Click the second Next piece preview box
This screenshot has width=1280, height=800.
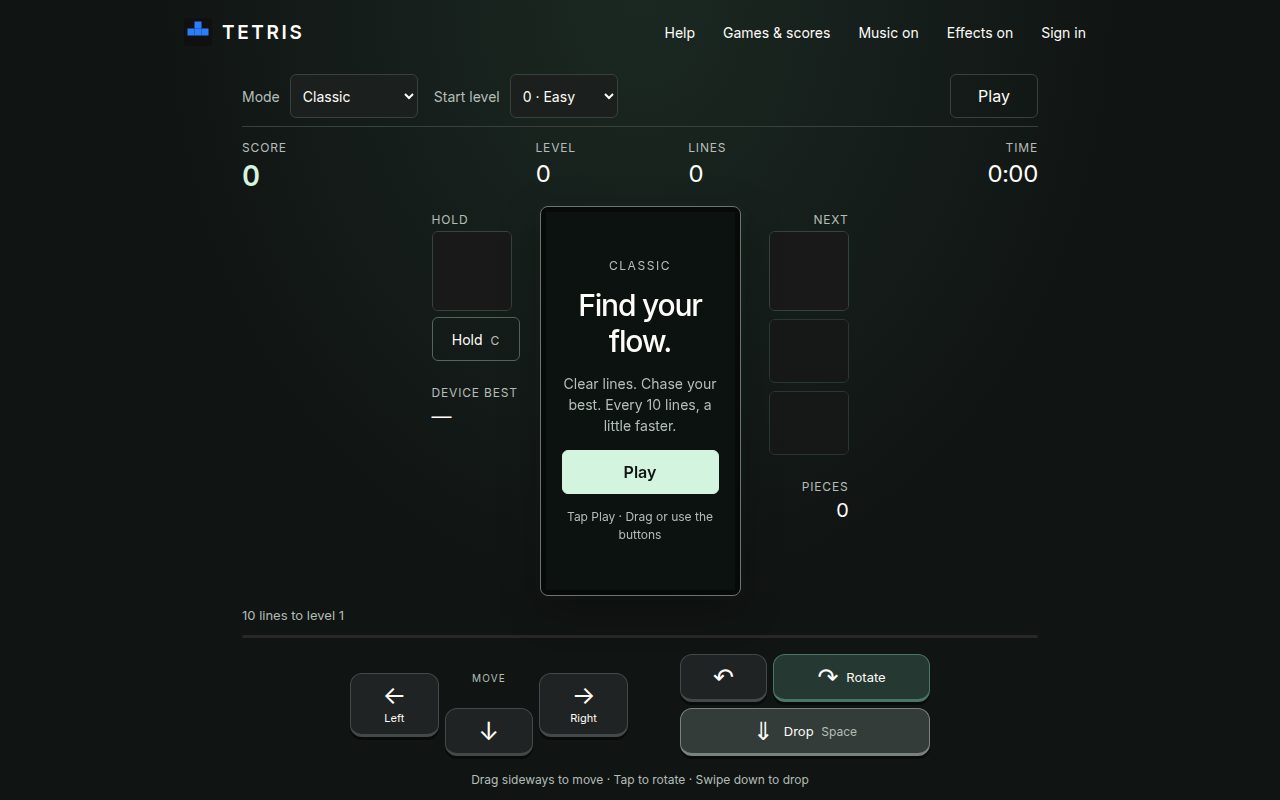point(809,351)
